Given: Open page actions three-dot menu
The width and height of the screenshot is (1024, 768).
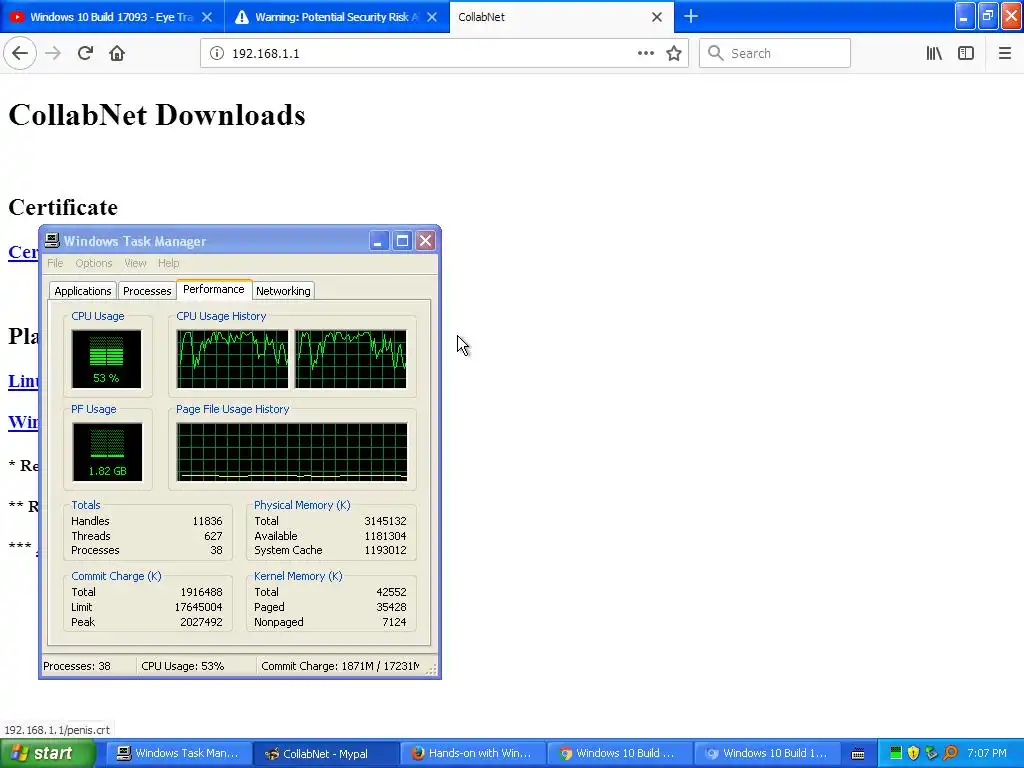Looking at the screenshot, I should (x=645, y=54).
